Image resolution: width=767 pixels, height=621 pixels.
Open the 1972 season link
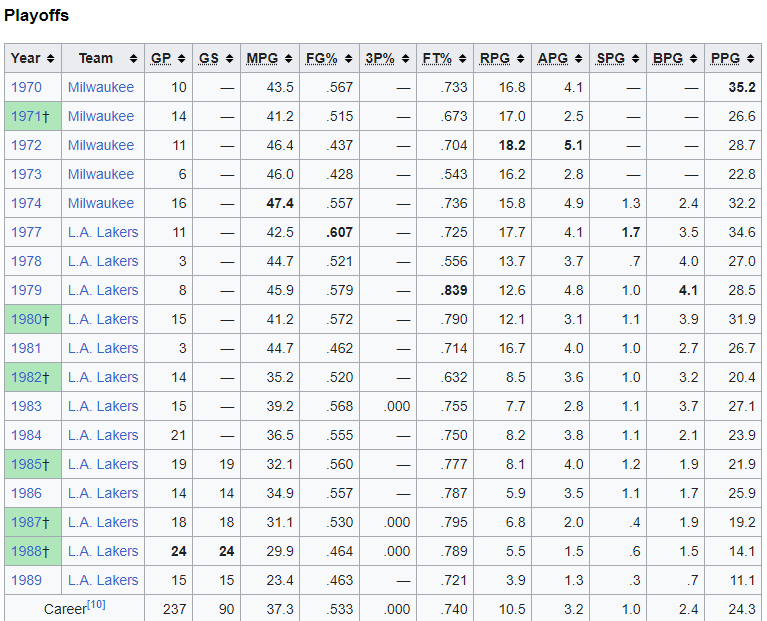(26, 145)
